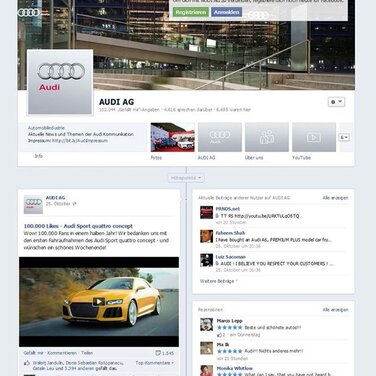Image resolution: width=376 pixels, height=376 pixels.
Task: Open the youtu.be link in PRNDS.net post
Action: click(x=267, y=216)
